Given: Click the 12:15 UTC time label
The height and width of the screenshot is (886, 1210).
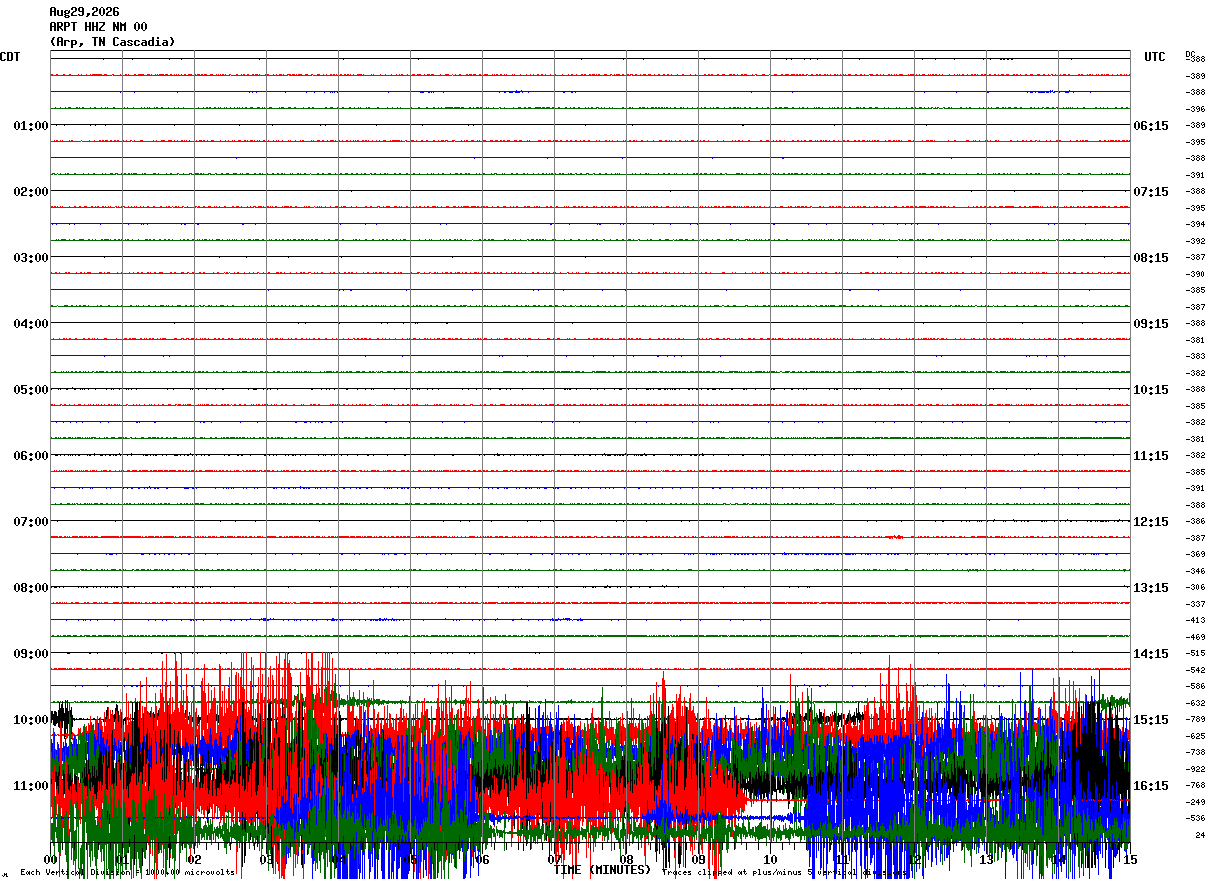Looking at the screenshot, I should coord(1150,522).
